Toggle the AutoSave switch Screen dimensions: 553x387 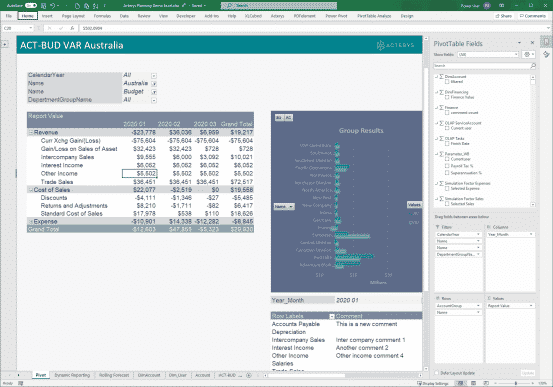coord(31,6)
